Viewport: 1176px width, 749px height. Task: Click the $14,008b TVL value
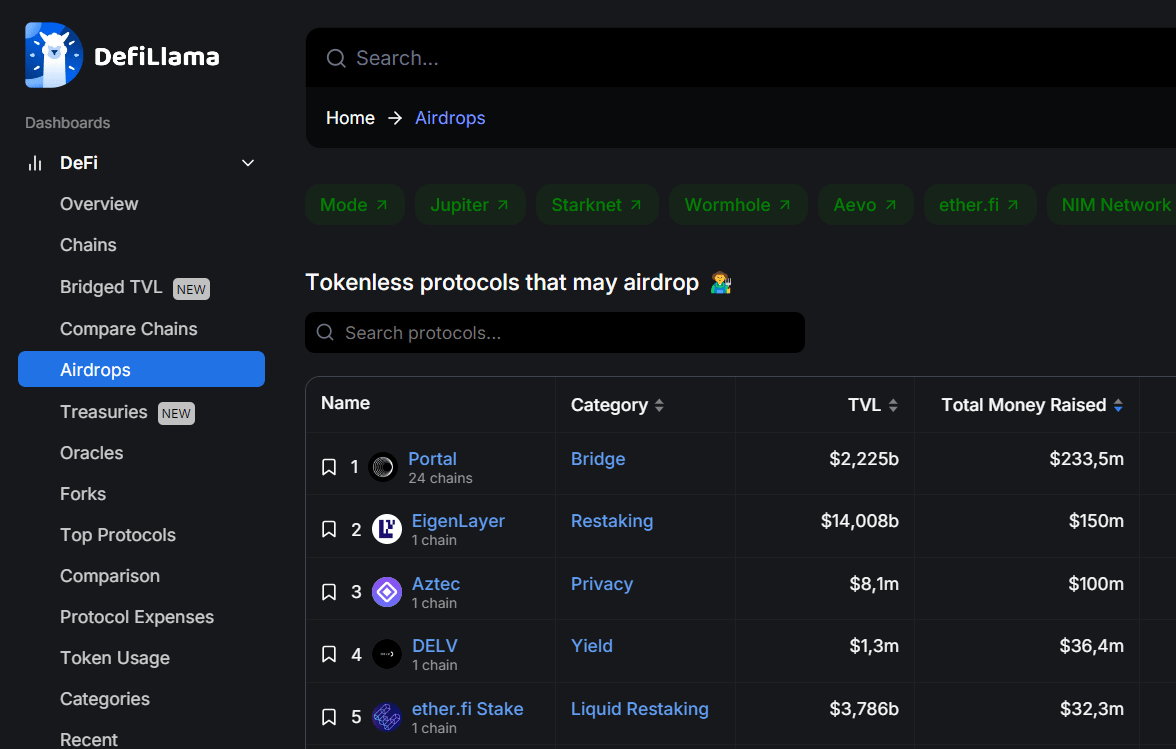point(860,521)
